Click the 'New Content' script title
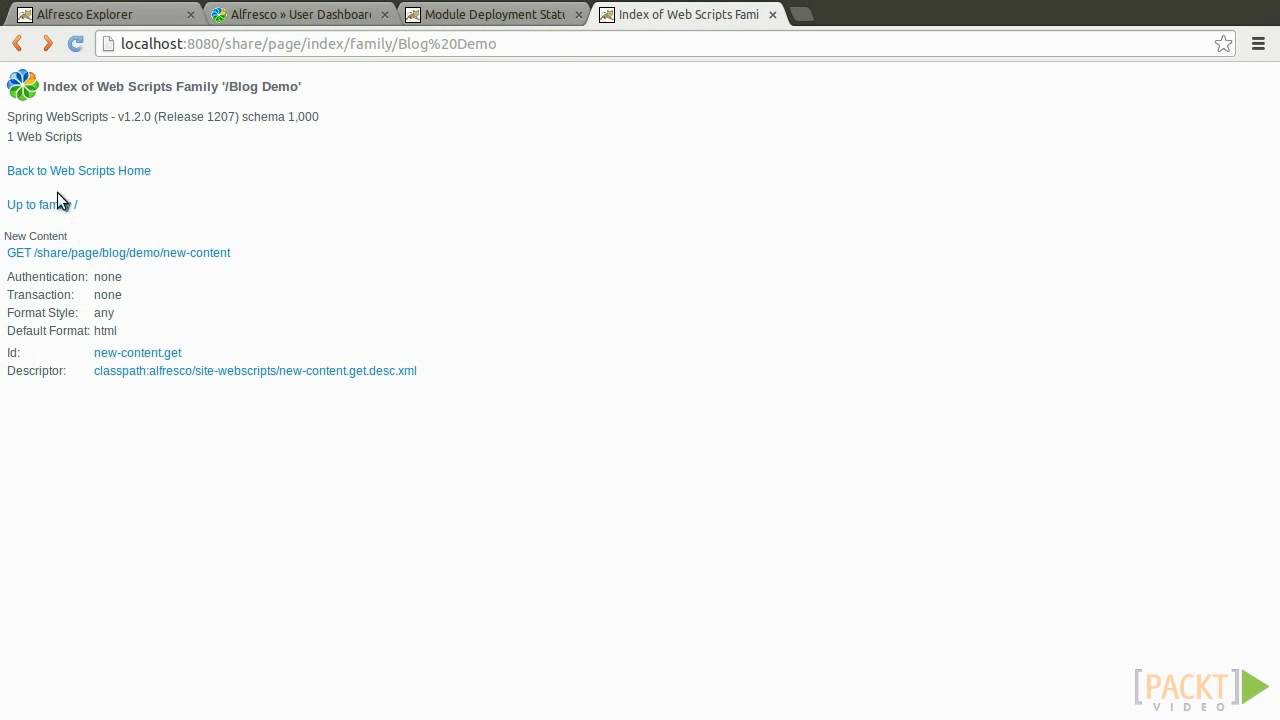1280x720 pixels. click(x=36, y=236)
